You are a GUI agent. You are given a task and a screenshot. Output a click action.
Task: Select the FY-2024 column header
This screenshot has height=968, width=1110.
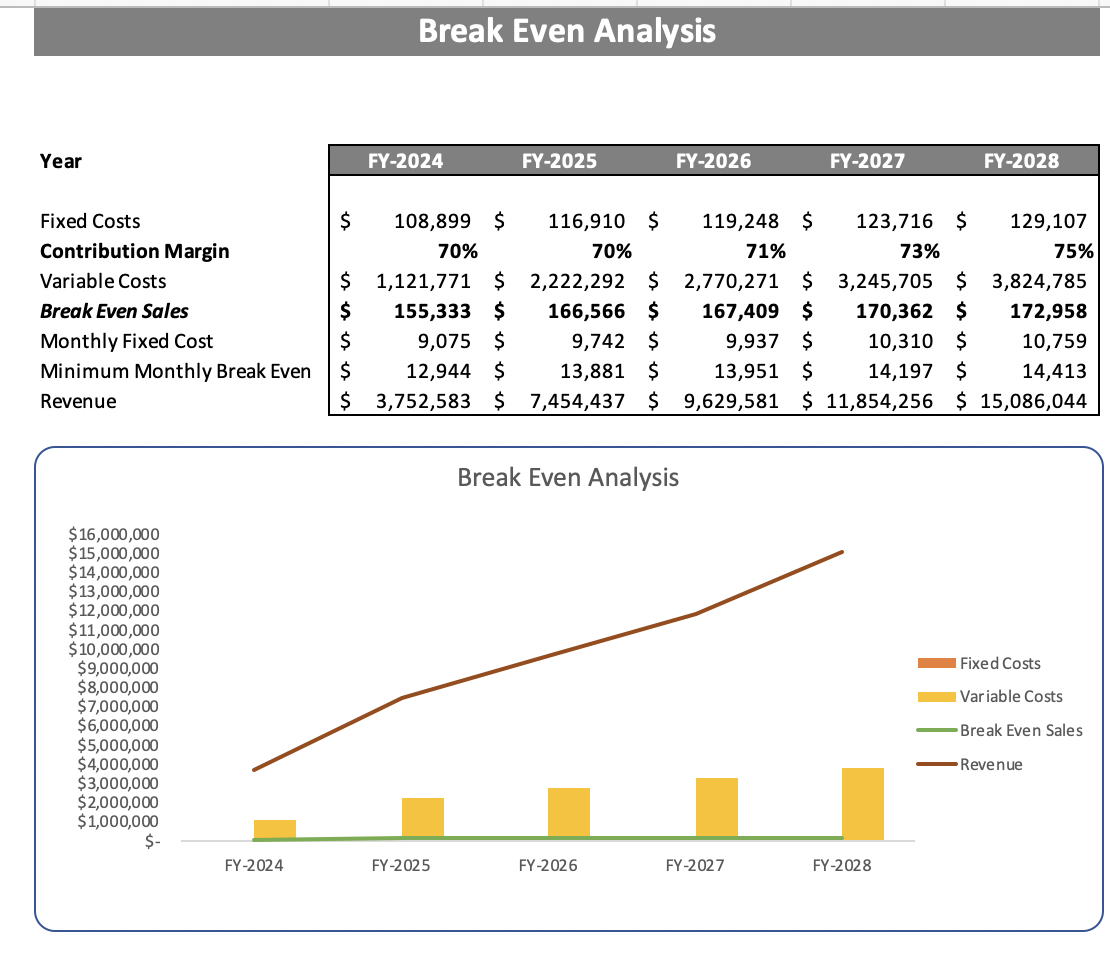[406, 160]
